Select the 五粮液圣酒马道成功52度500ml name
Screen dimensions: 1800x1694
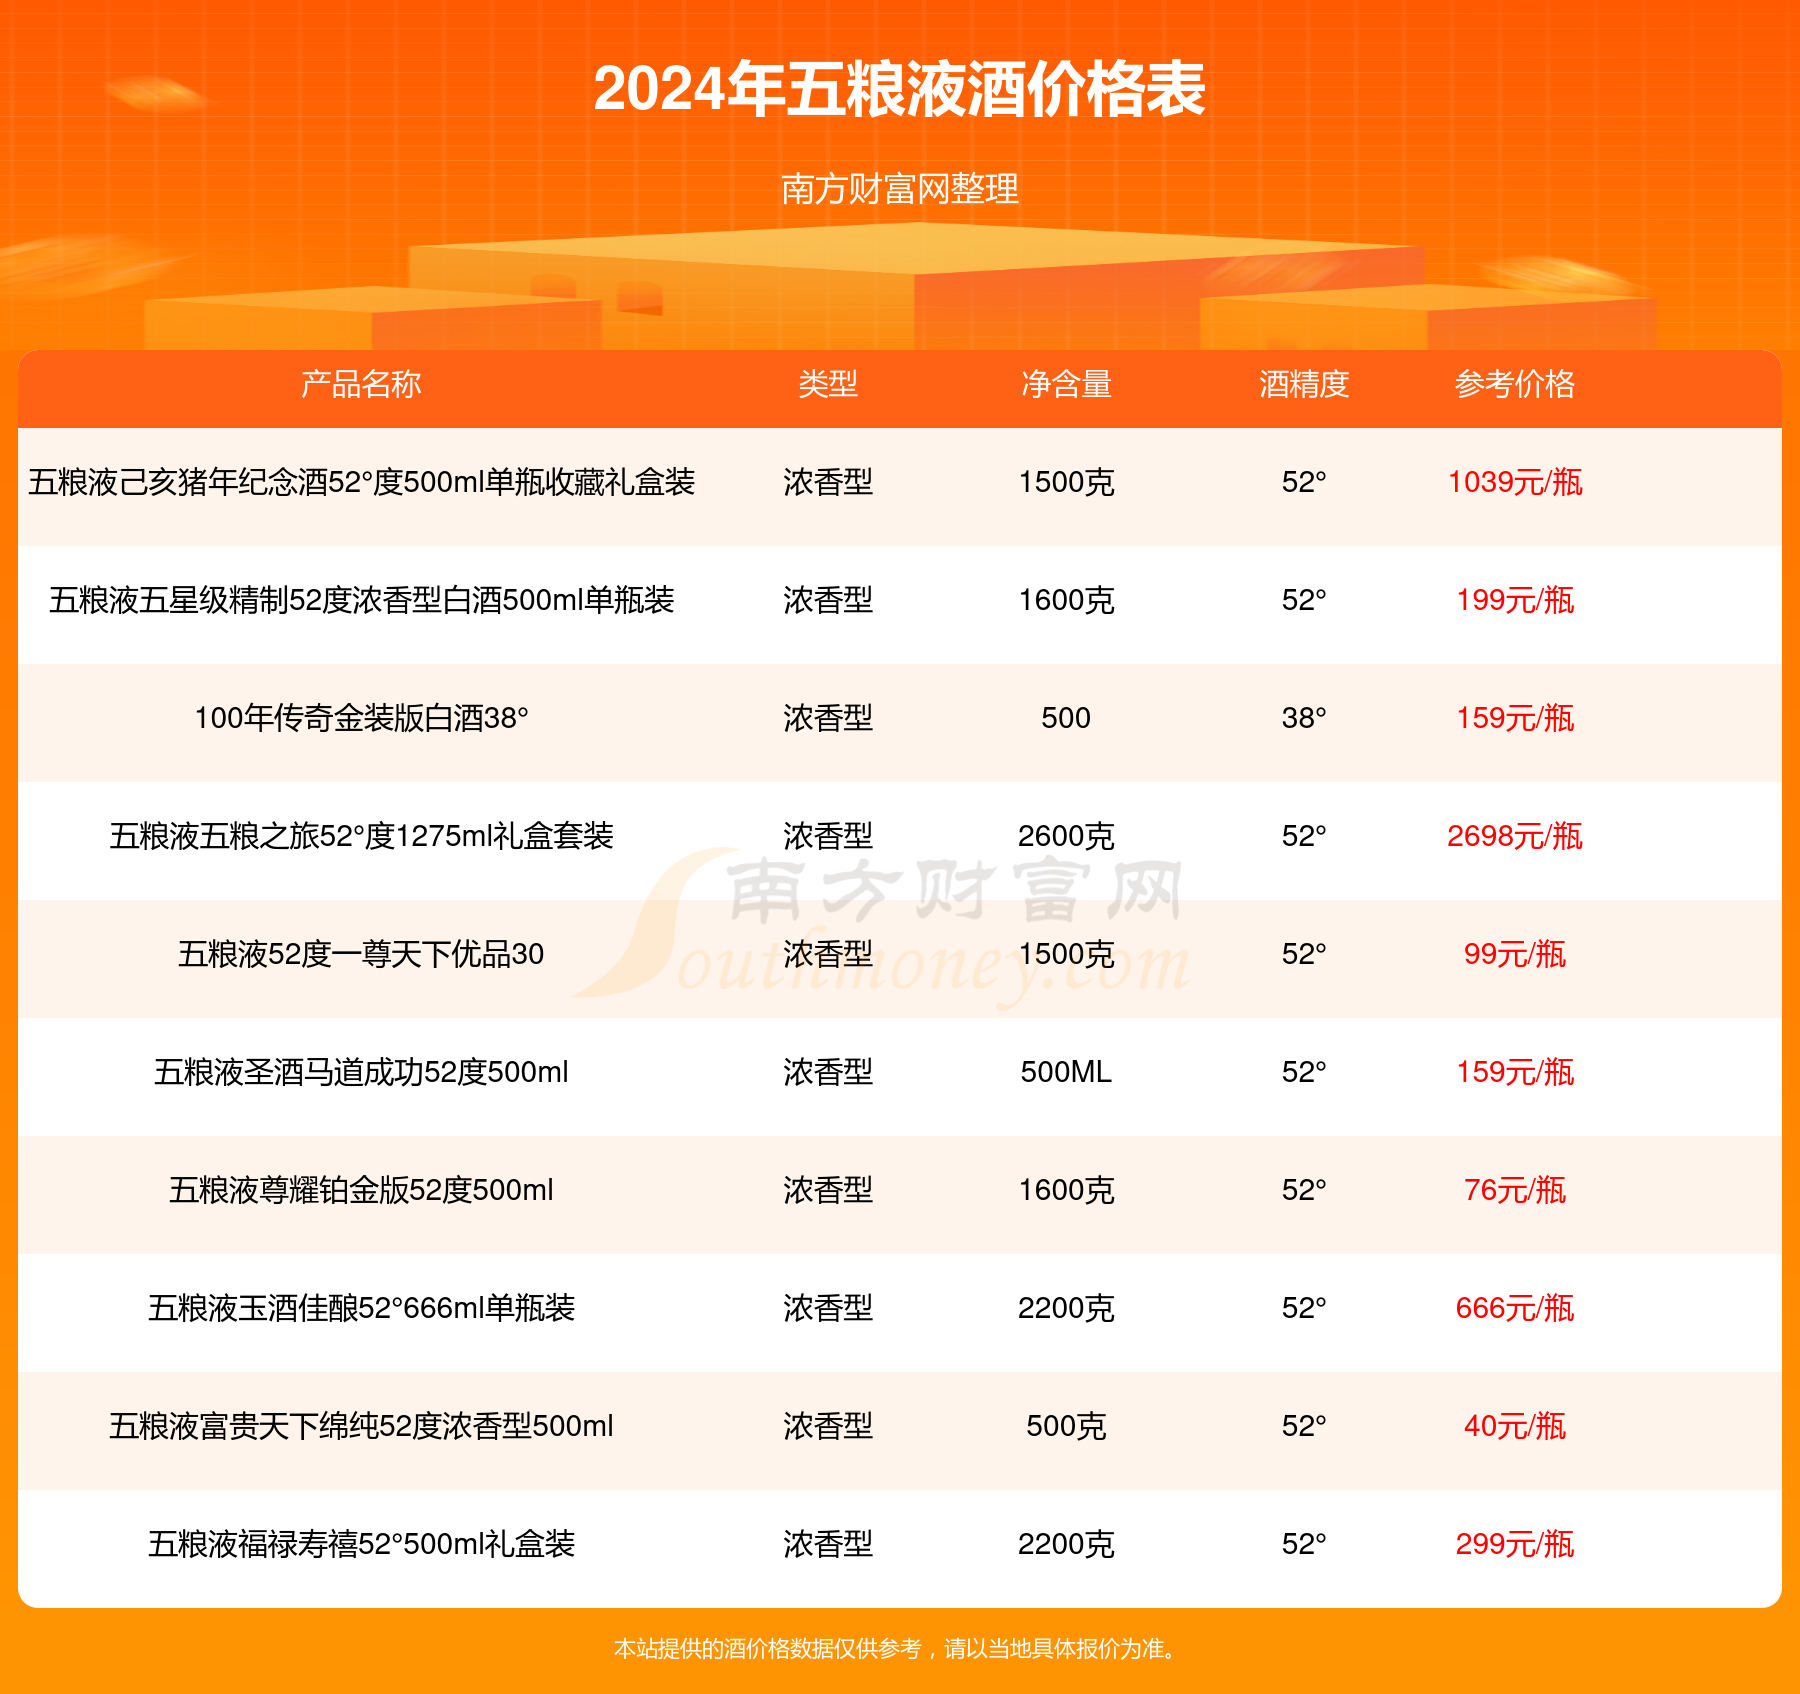point(361,1072)
